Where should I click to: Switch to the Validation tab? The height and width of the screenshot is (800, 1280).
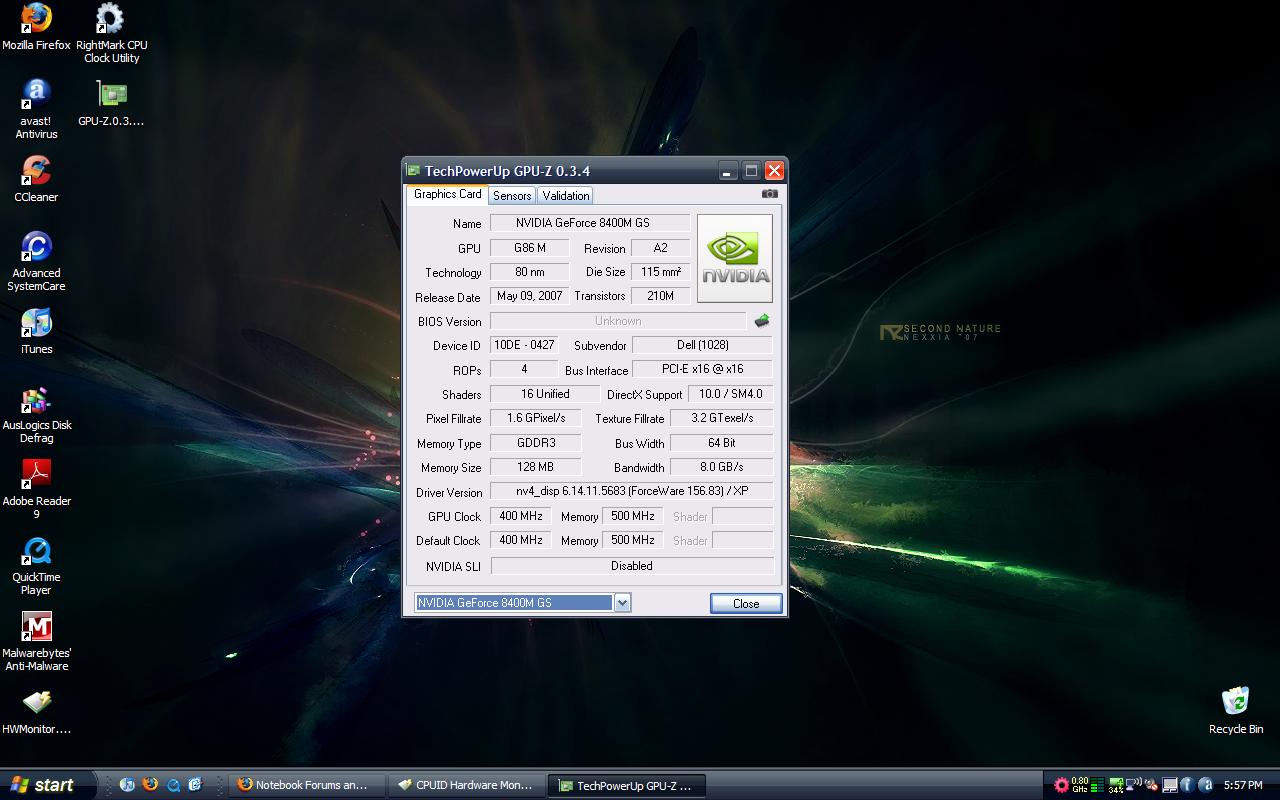coord(566,195)
